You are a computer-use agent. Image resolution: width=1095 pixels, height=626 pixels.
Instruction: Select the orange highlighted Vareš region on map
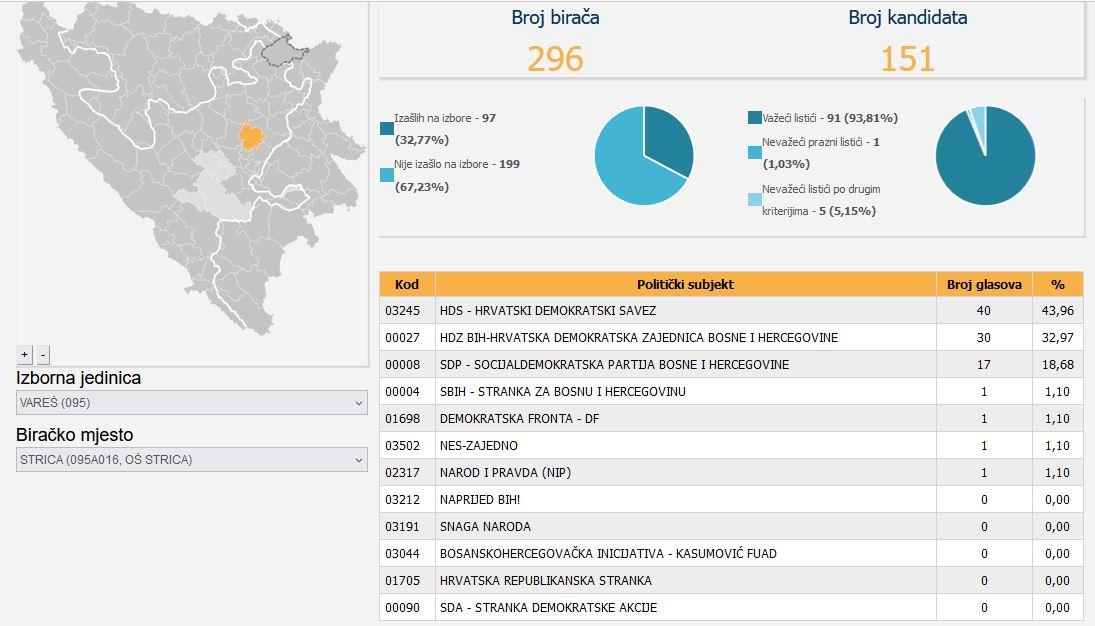click(251, 136)
